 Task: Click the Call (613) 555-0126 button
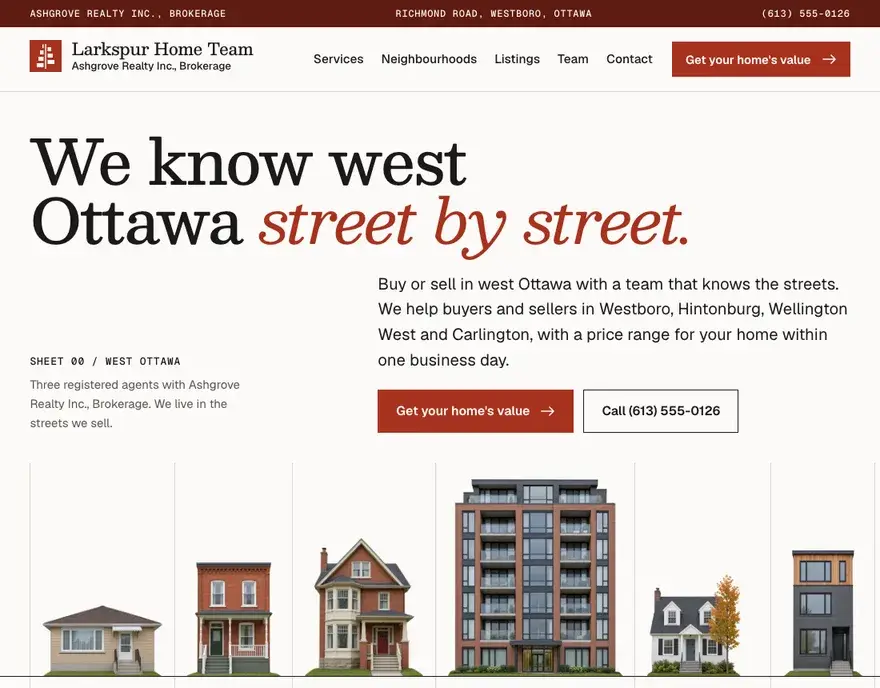point(661,411)
